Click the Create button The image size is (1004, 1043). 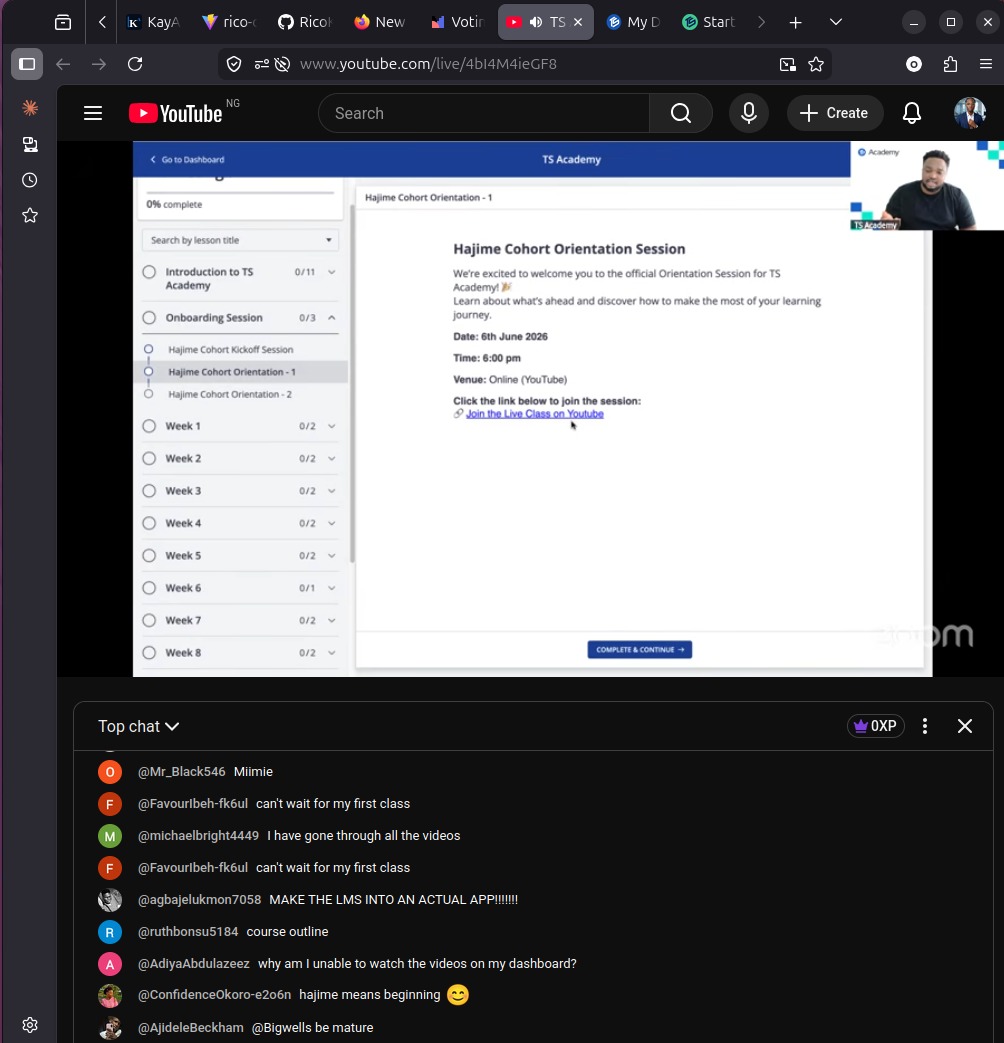tap(835, 113)
